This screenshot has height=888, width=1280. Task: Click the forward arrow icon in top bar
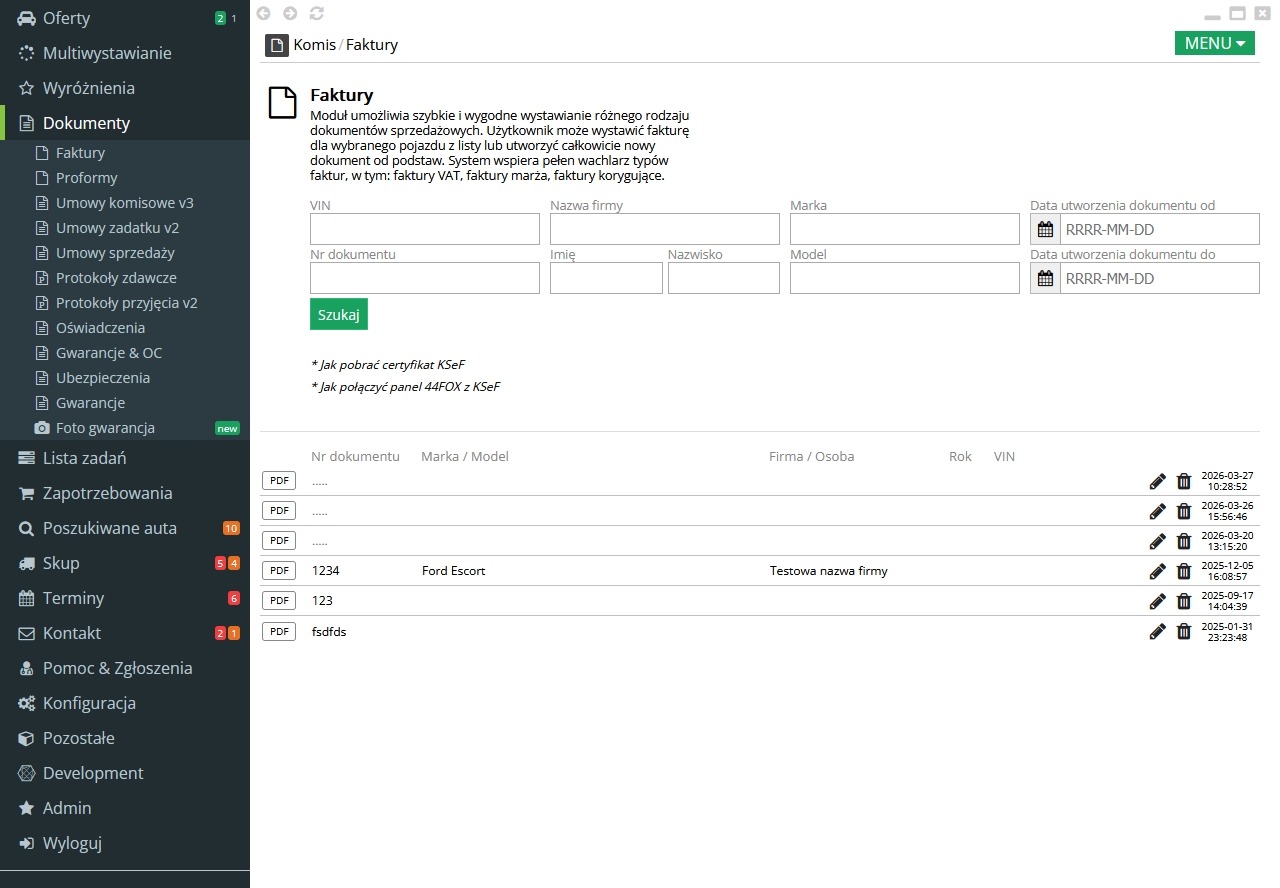290,13
